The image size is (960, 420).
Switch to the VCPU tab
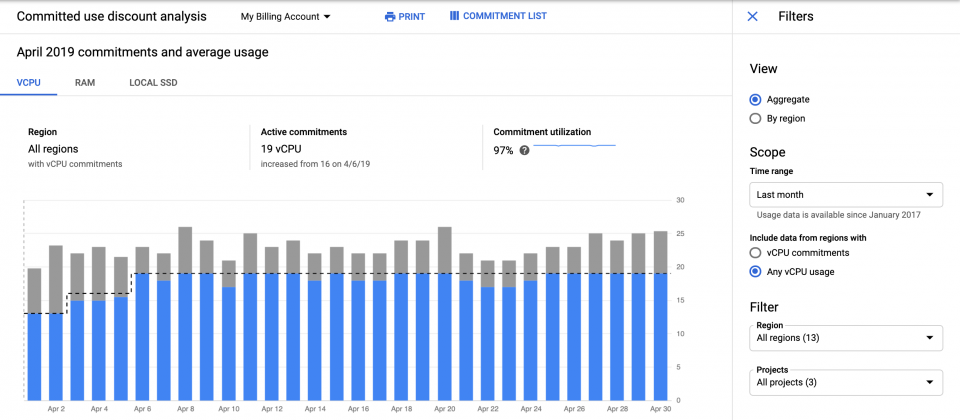pos(29,83)
